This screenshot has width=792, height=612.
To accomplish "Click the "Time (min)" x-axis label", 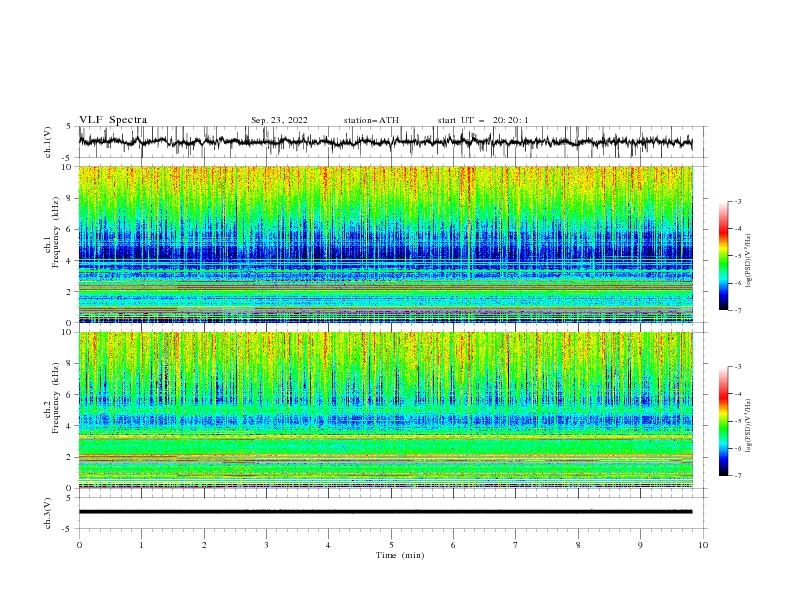I will tap(400, 555).
